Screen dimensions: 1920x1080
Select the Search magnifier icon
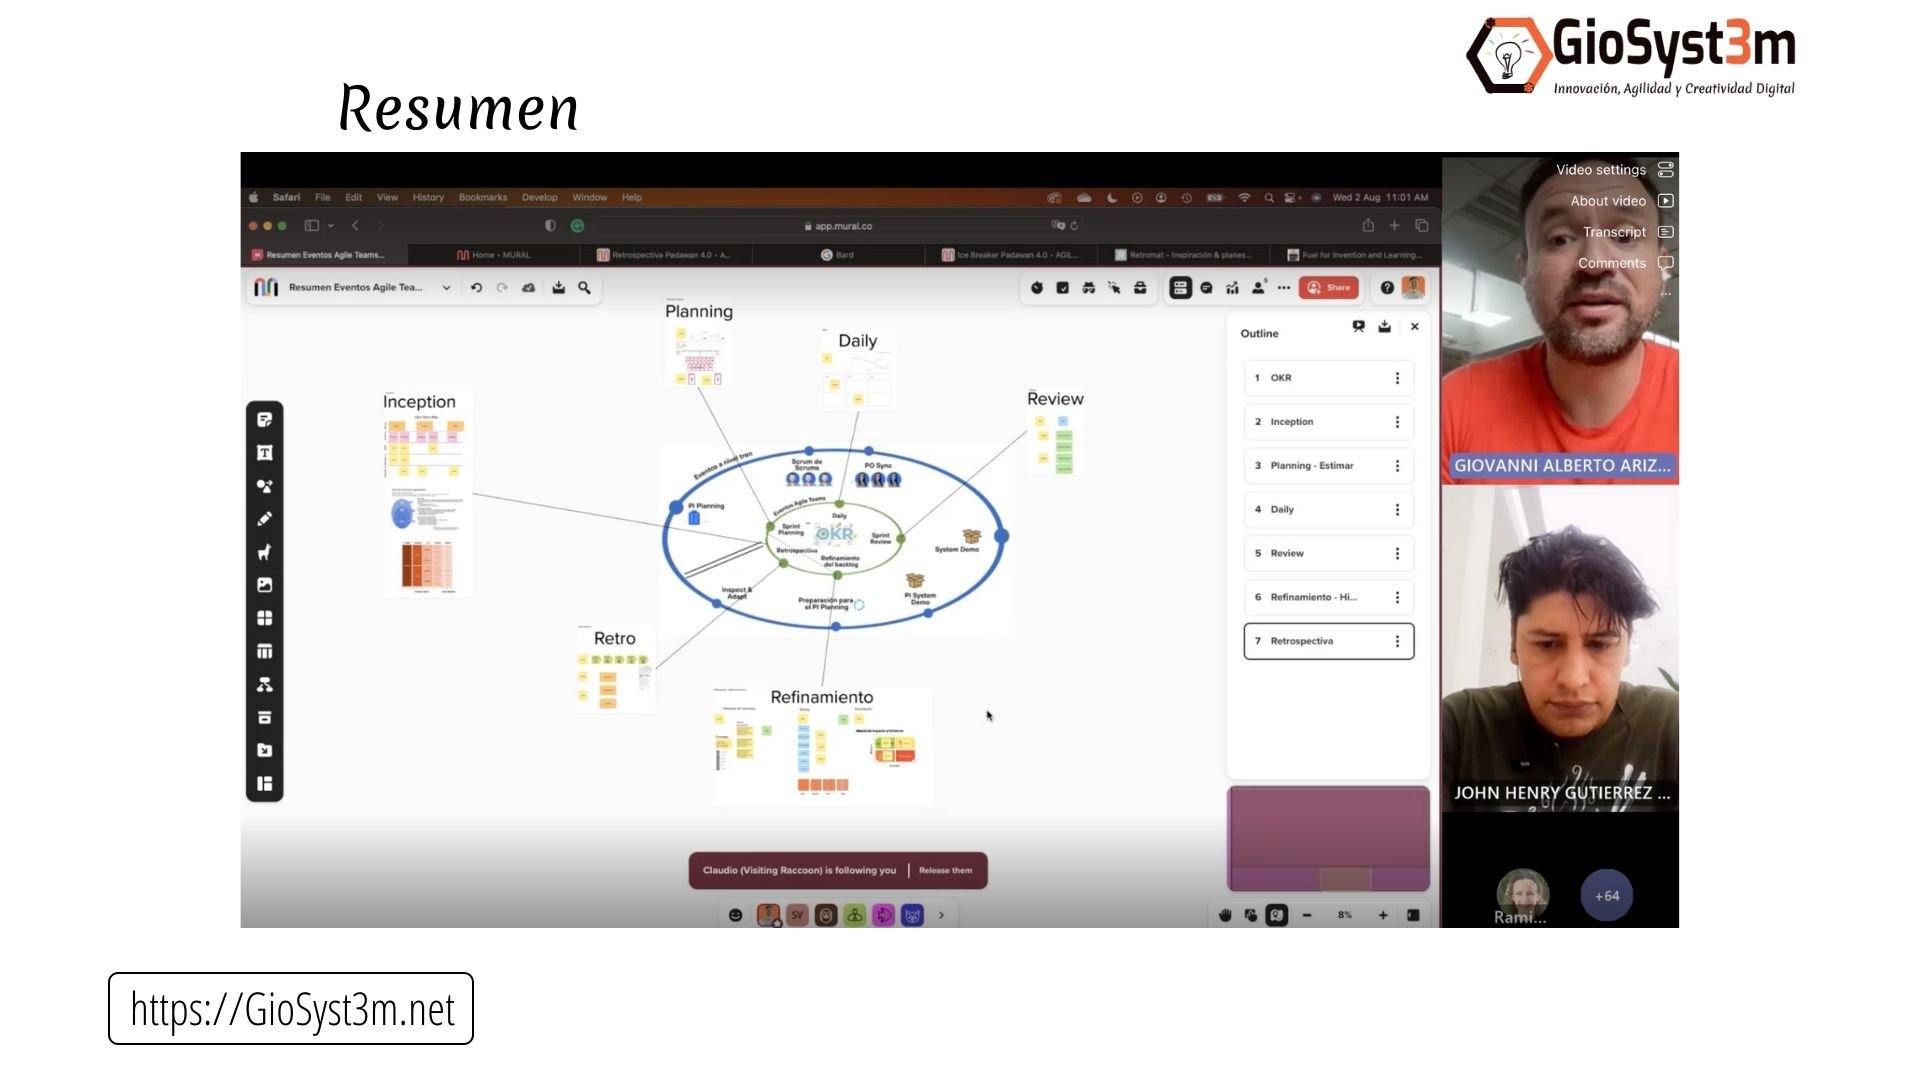click(x=583, y=287)
